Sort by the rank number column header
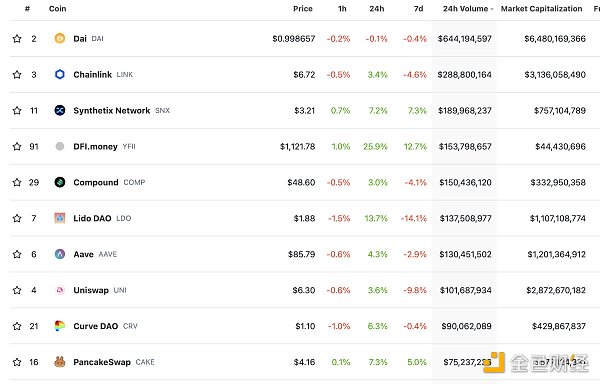The image size is (600, 384). pos(27,8)
